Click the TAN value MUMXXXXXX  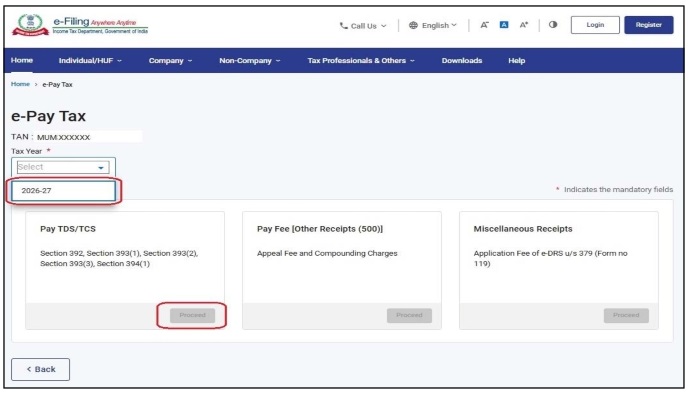coord(63,137)
